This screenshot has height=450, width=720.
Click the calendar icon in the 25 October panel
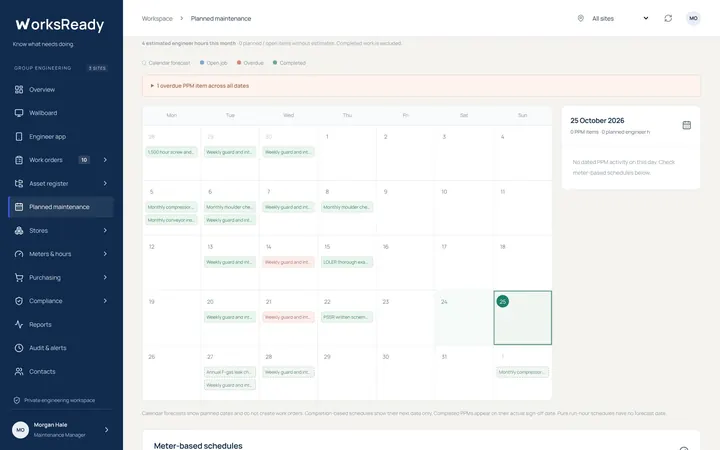point(686,125)
